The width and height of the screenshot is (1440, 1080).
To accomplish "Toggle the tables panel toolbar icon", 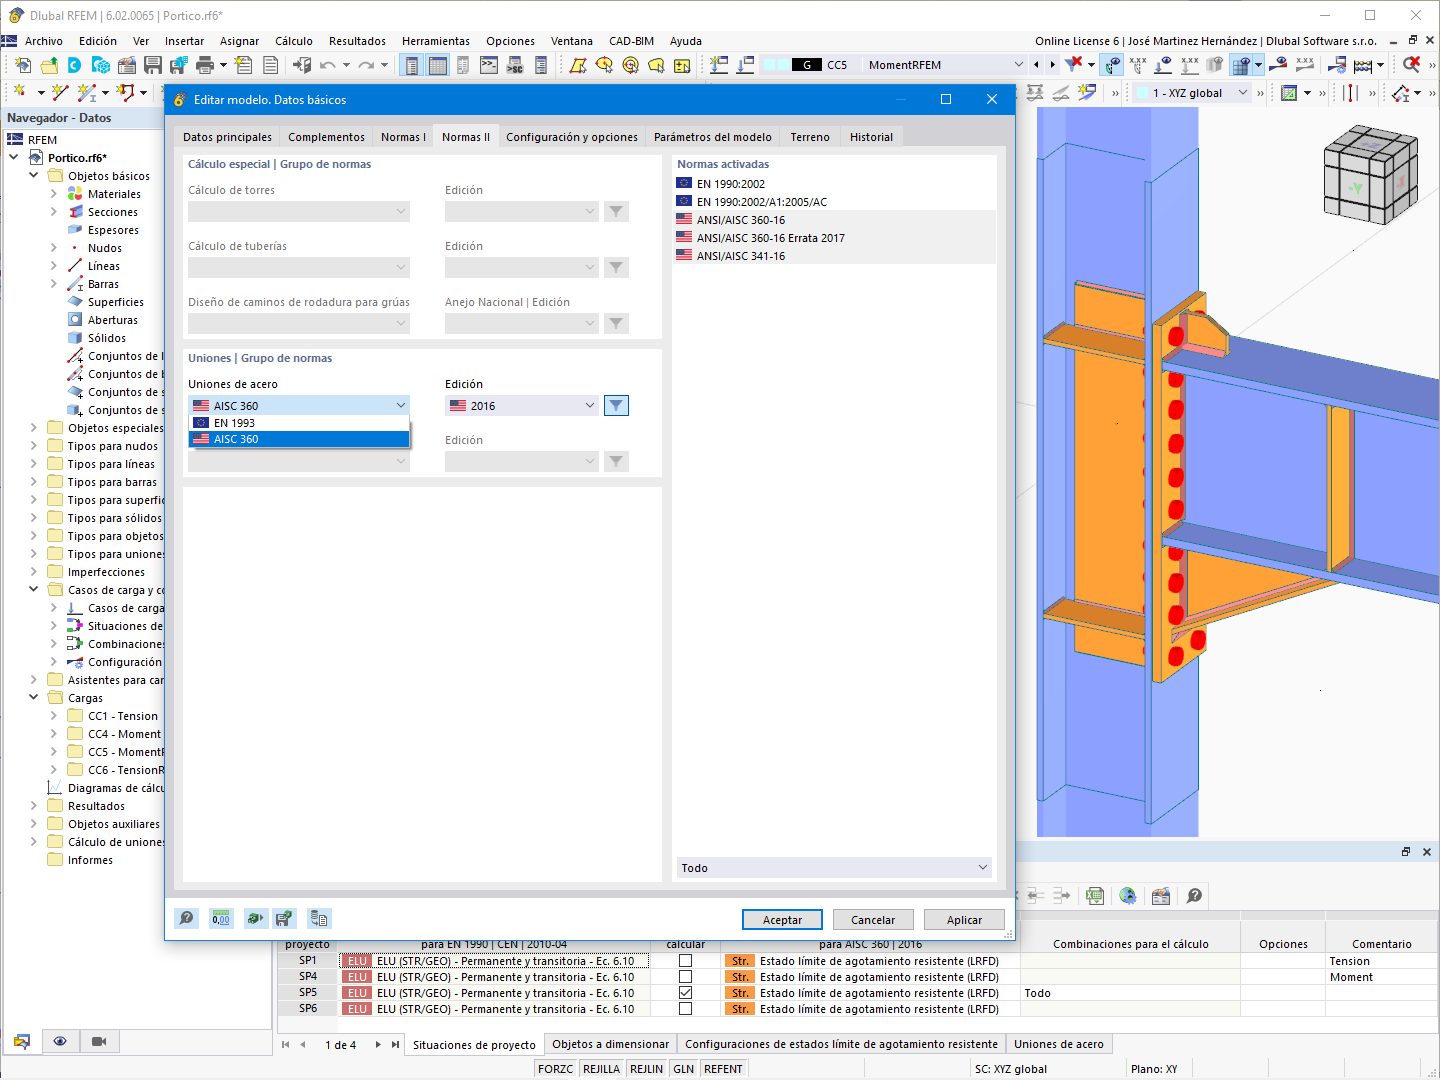I will 437,65.
